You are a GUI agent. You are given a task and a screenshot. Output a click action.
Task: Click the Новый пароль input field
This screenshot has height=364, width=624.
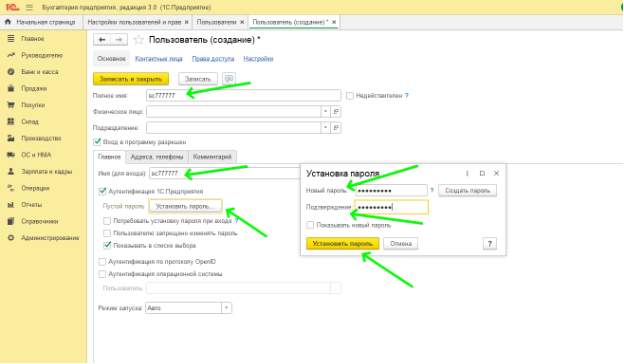(x=392, y=191)
